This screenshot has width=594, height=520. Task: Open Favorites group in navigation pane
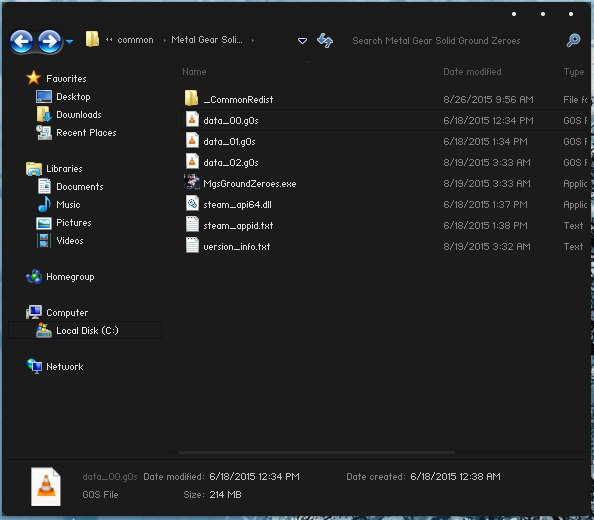(x=66, y=79)
